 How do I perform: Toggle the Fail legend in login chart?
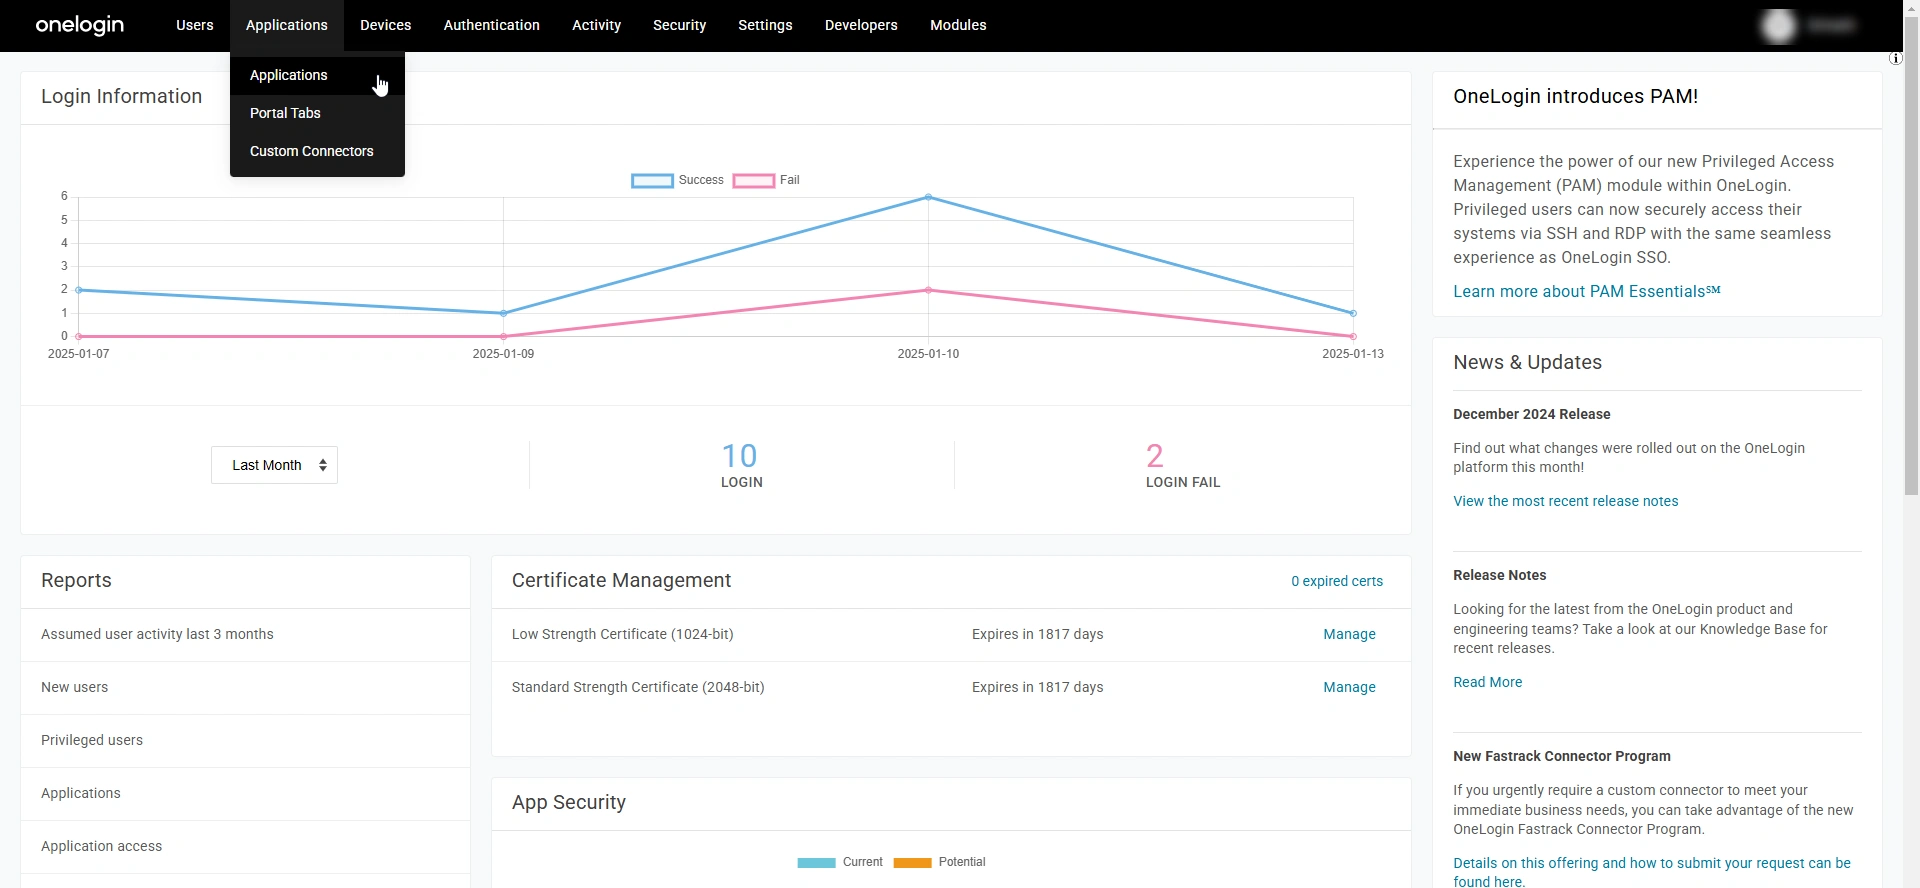pos(767,180)
